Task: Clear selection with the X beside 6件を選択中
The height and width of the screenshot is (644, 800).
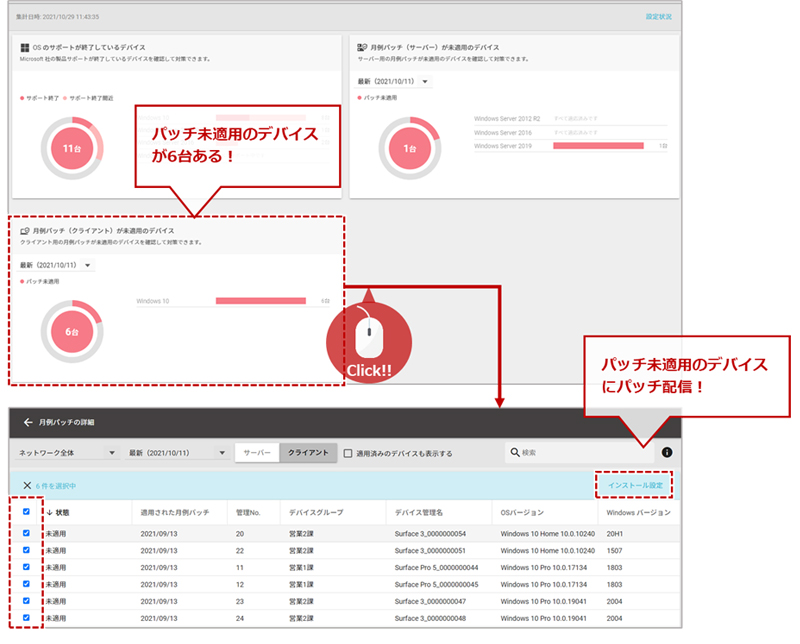Action: tap(28, 485)
